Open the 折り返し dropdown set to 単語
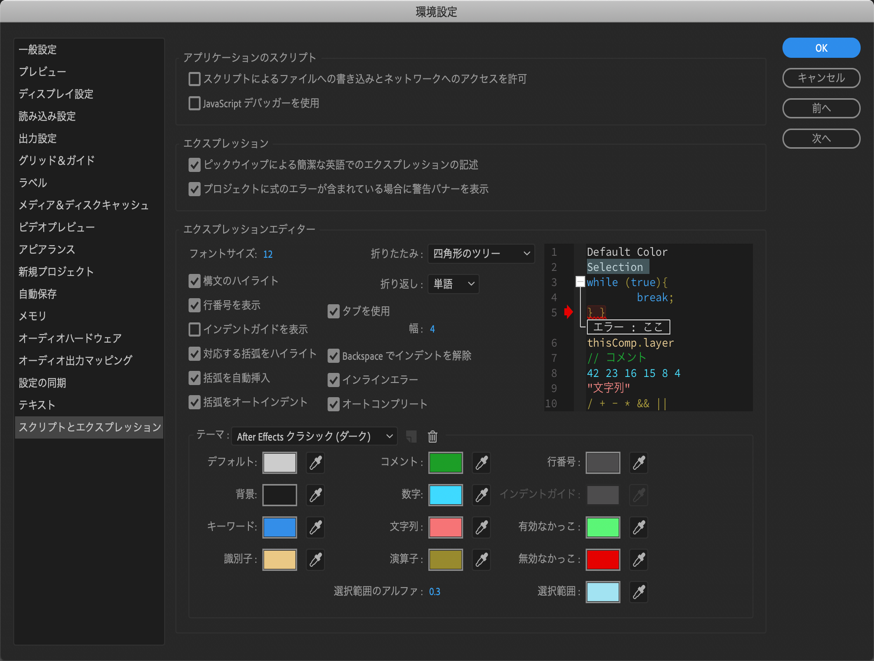 (453, 284)
